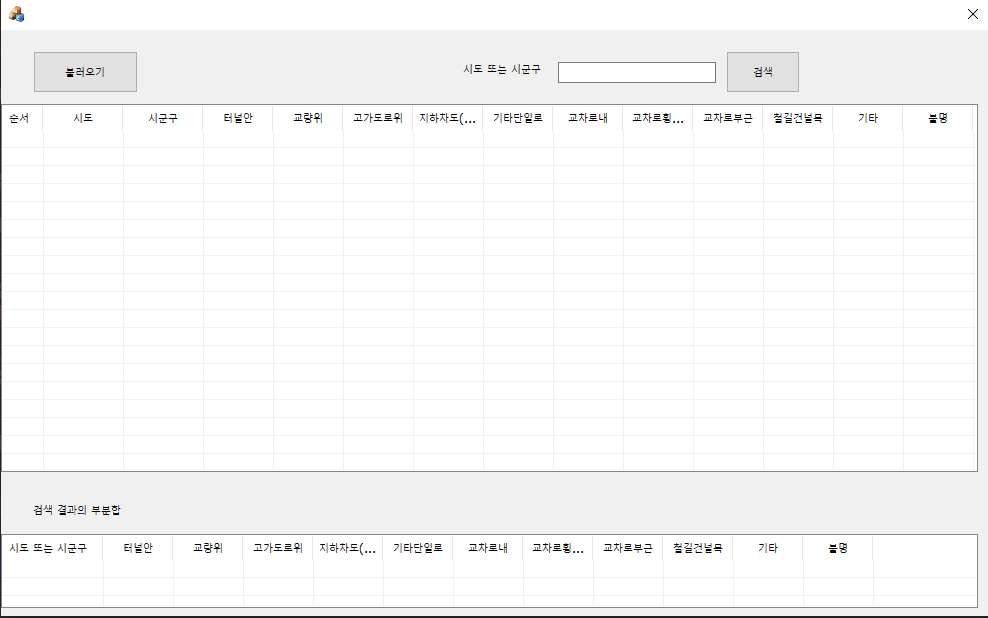Click subtotal grid 기타 column header
The width and height of the screenshot is (988, 618).
(x=767, y=548)
